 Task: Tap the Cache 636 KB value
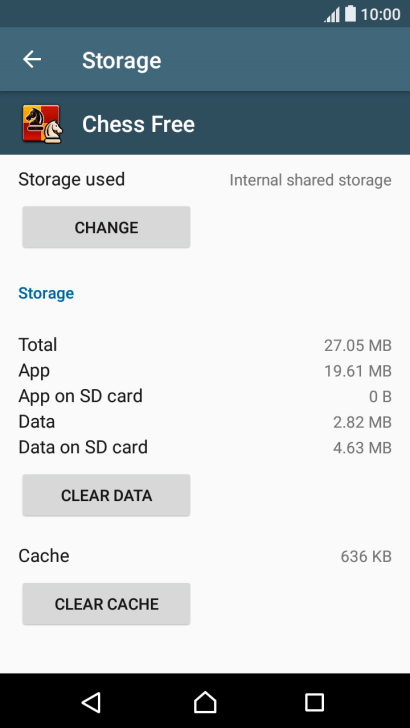pyautogui.click(x=366, y=556)
